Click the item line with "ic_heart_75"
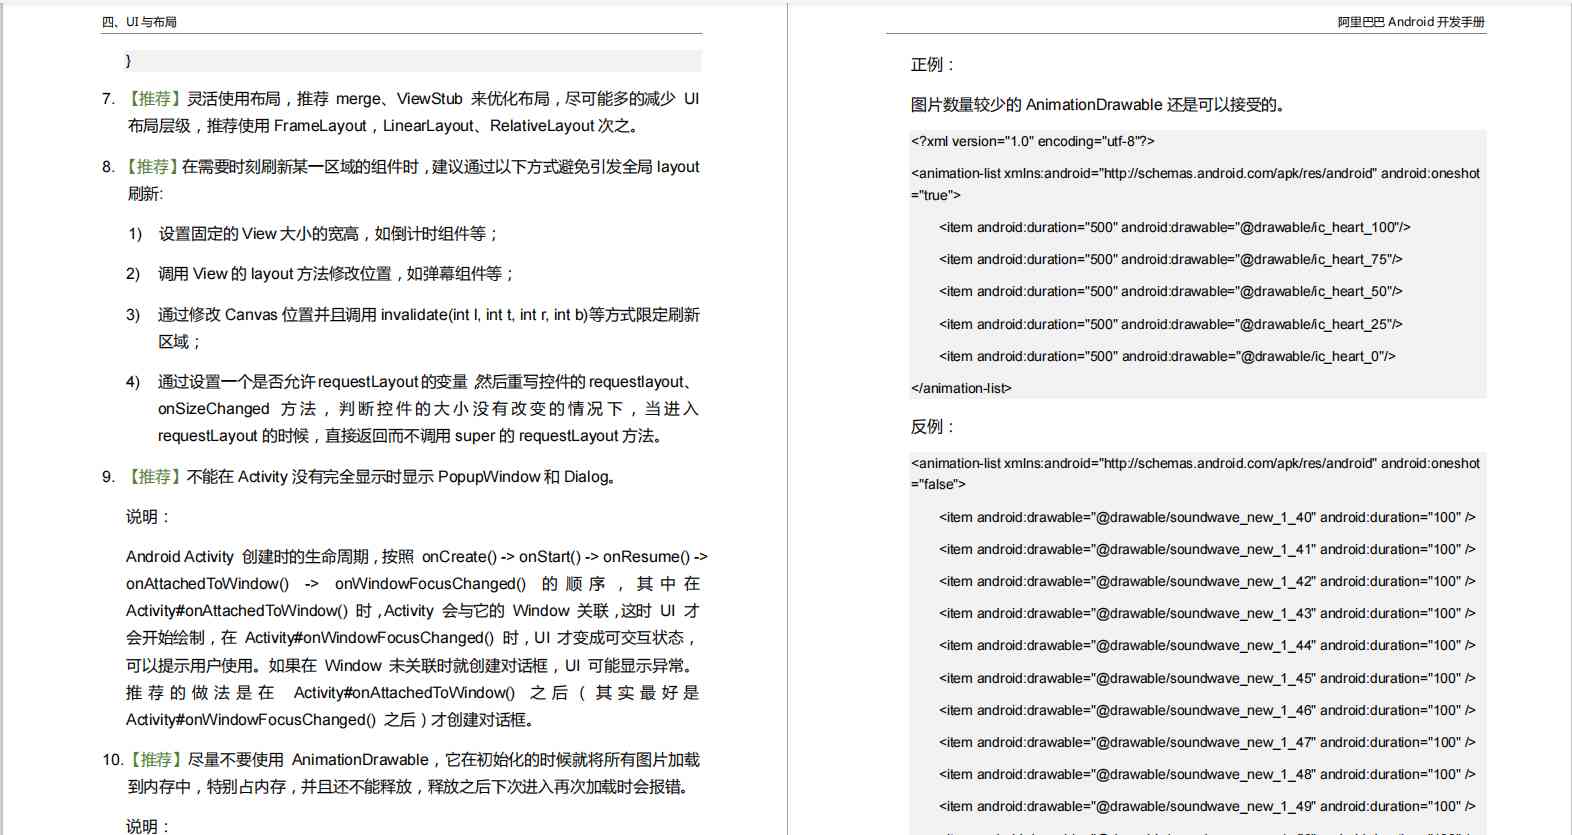 (x=1171, y=259)
